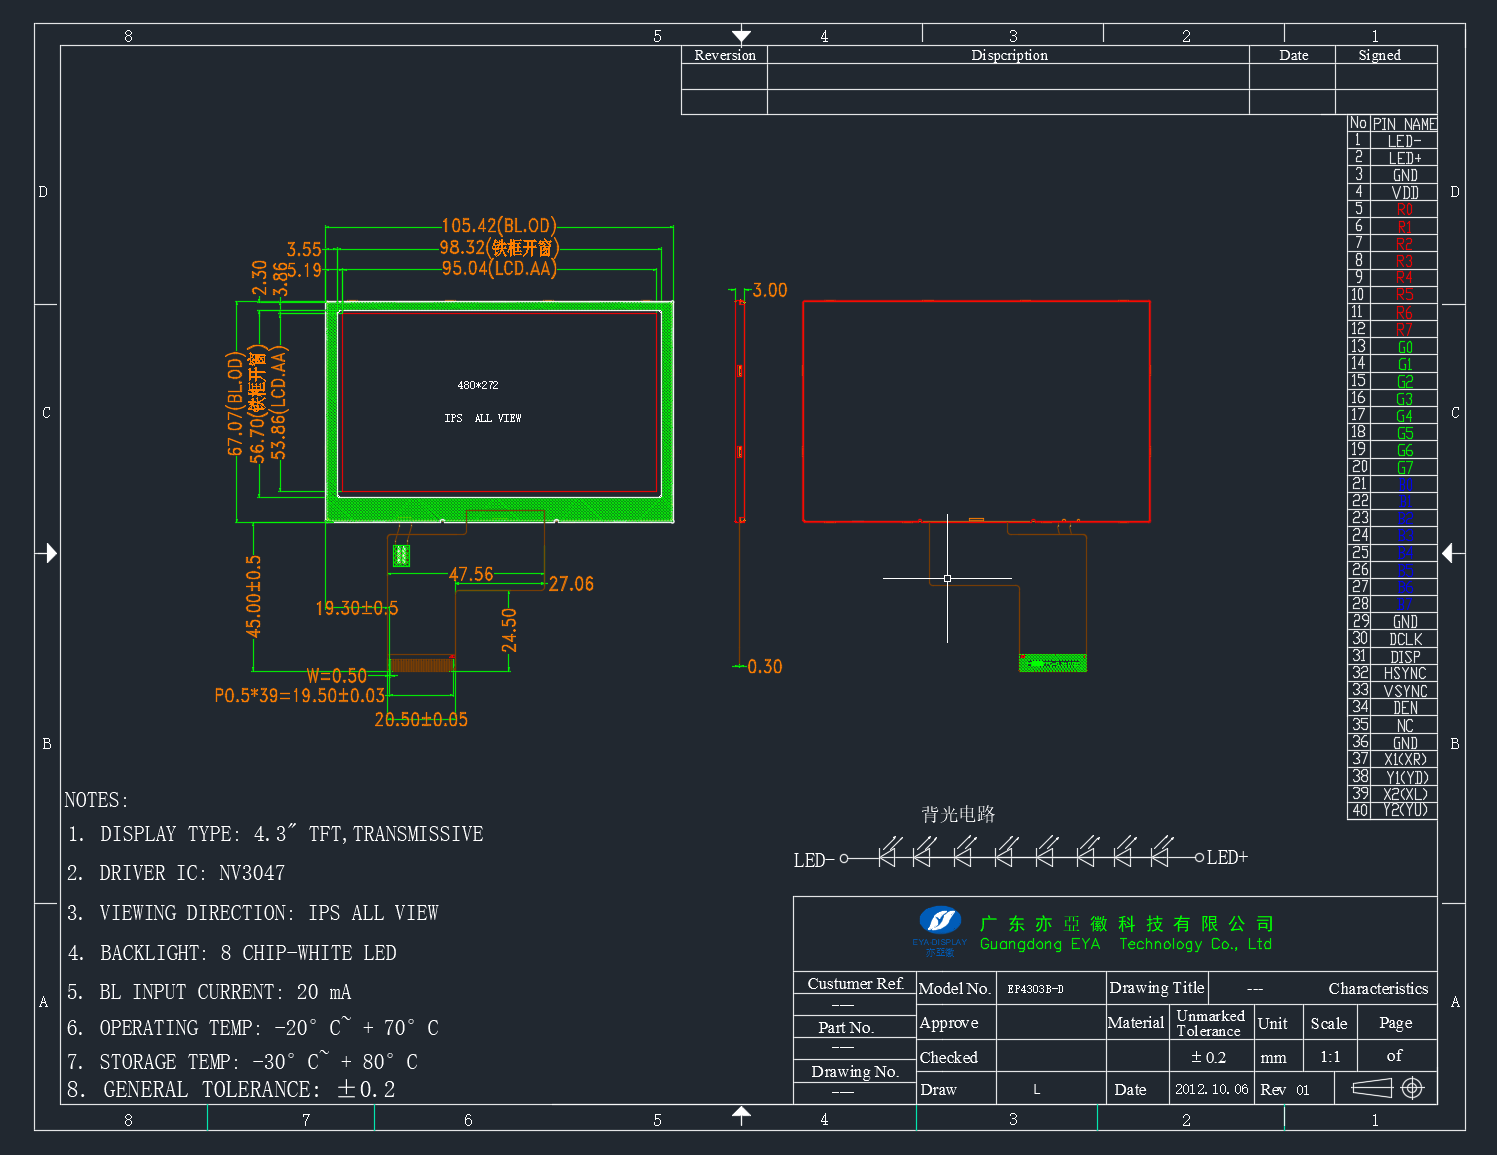This screenshot has width=1497, height=1155.
Task: Click the VSYNC pin name cell
Action: click(1404, 690)
